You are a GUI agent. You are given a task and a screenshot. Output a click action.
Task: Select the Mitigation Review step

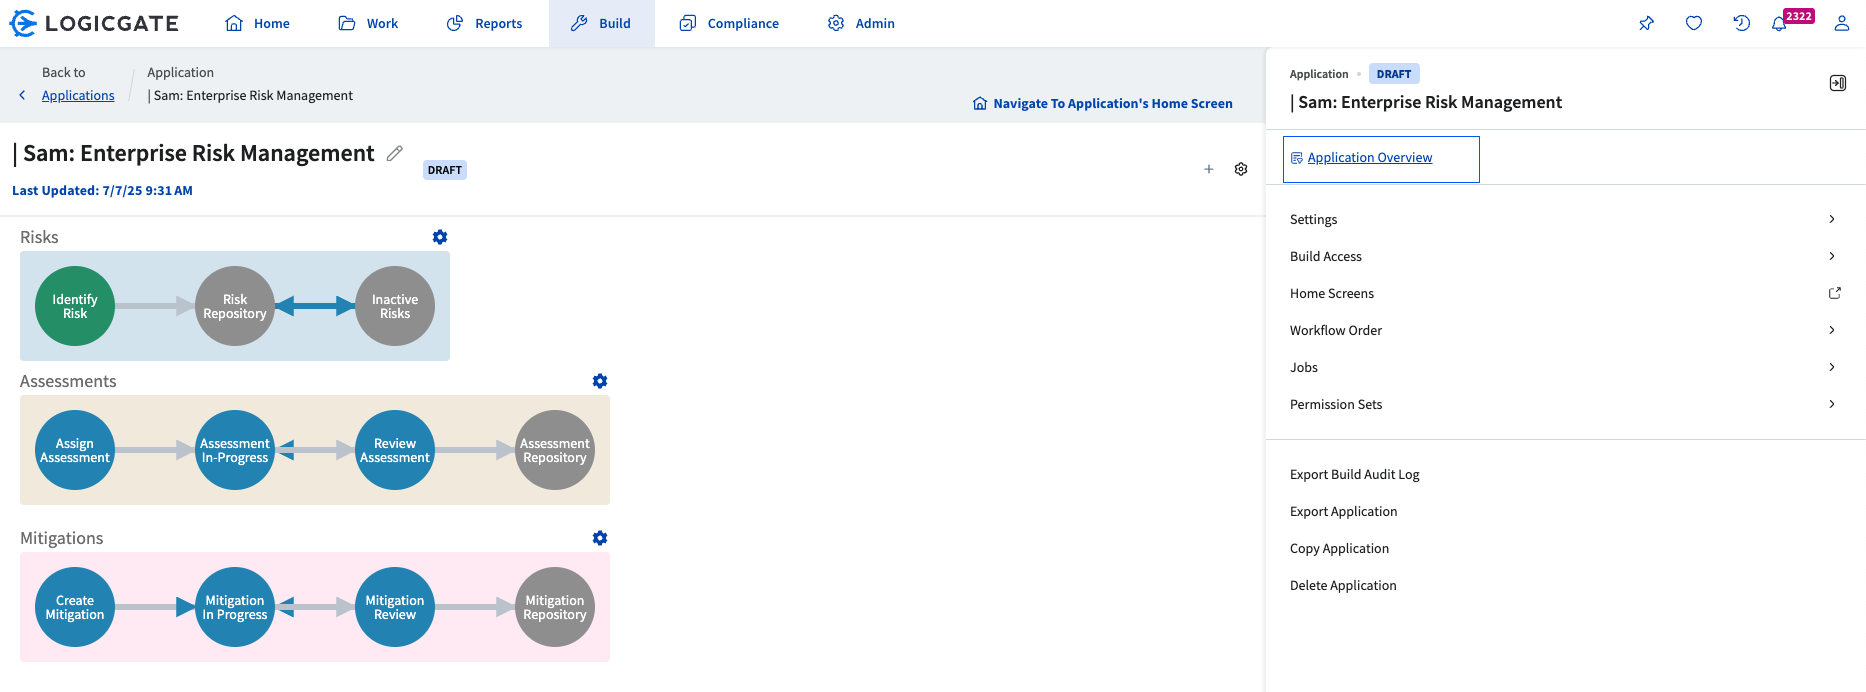tap(395, 607)
